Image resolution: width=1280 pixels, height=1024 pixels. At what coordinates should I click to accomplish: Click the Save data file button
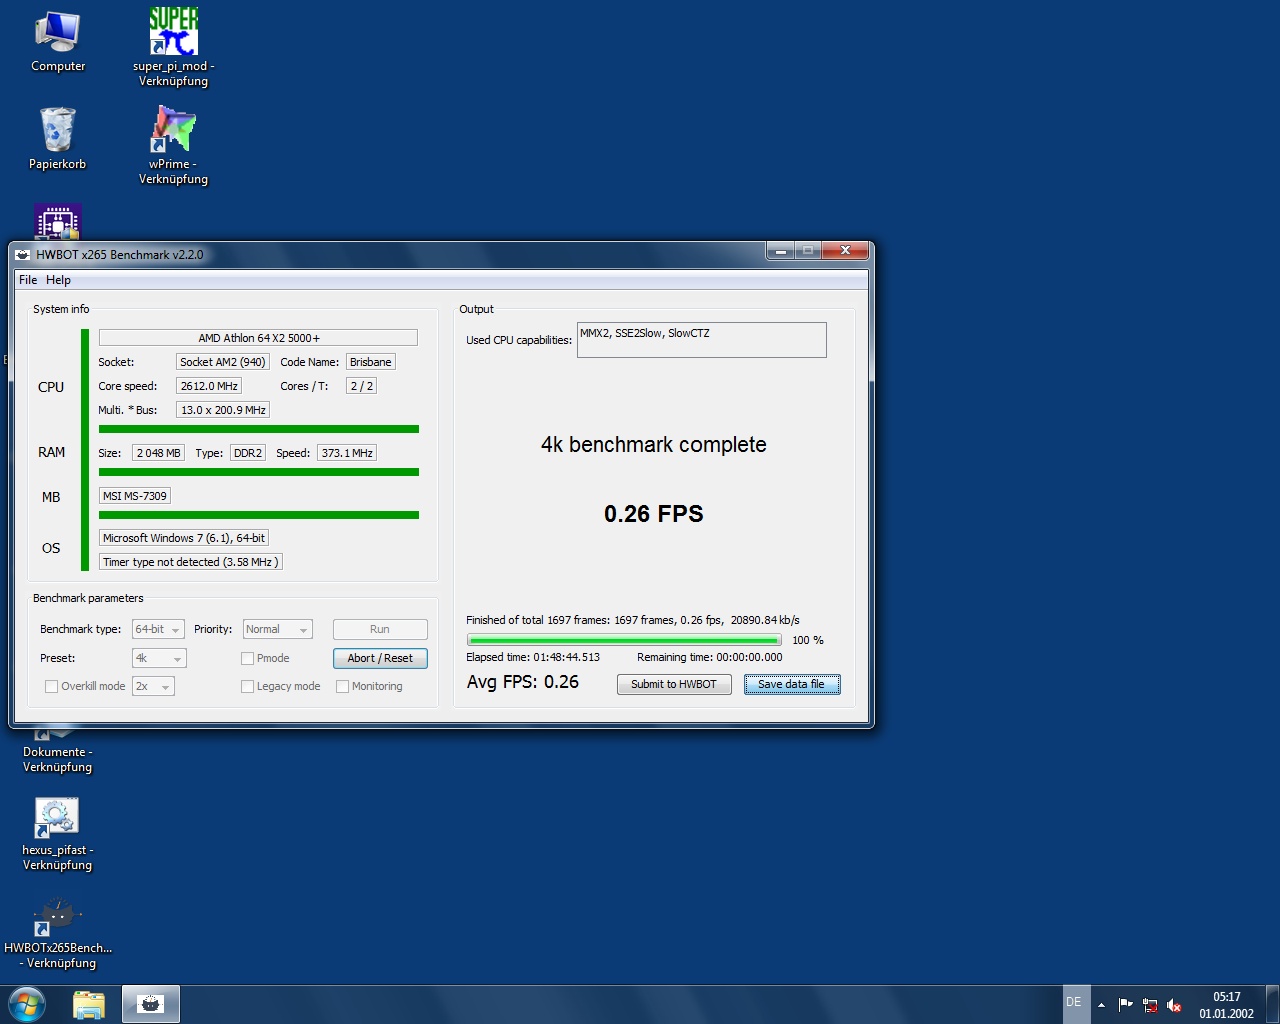click(792, 684)
